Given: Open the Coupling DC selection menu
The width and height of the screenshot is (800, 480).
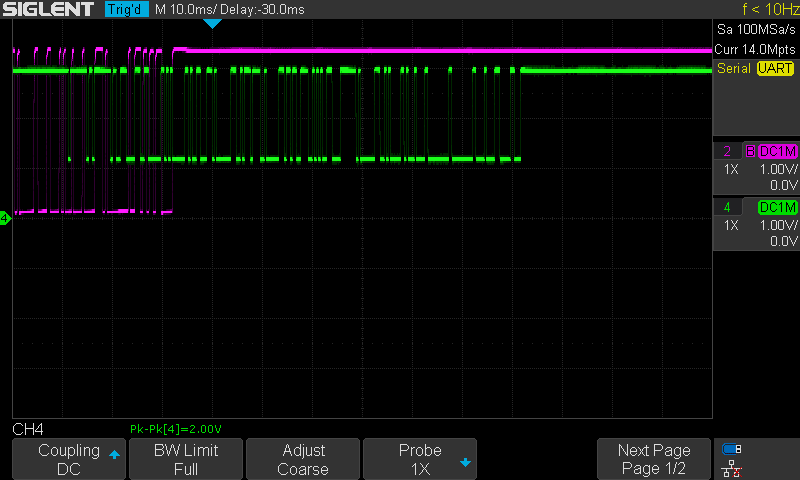Looking at the screenshot, I should tap(68, 459).
